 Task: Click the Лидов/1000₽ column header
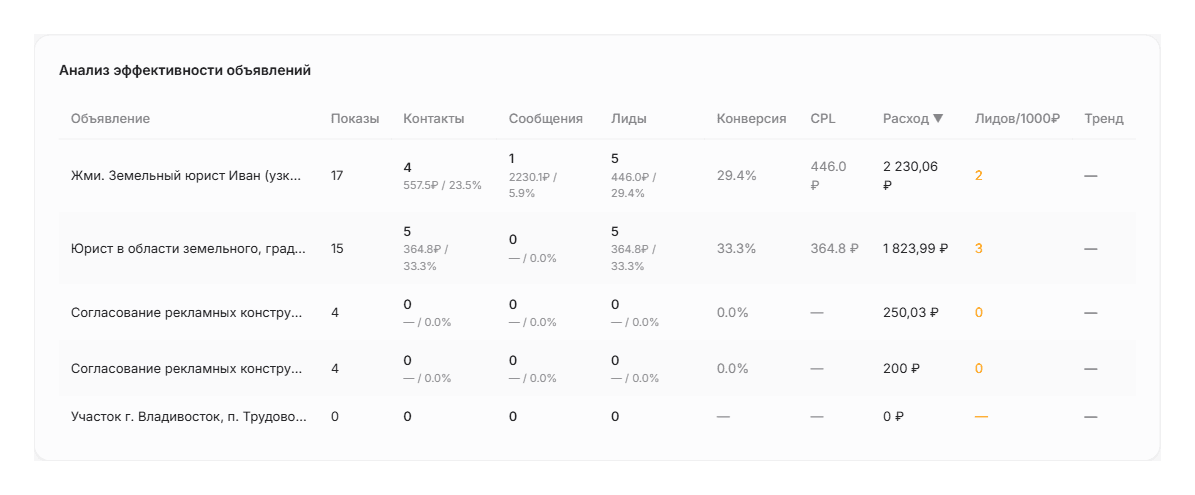pyautogui.click(x=1017, y=119)
